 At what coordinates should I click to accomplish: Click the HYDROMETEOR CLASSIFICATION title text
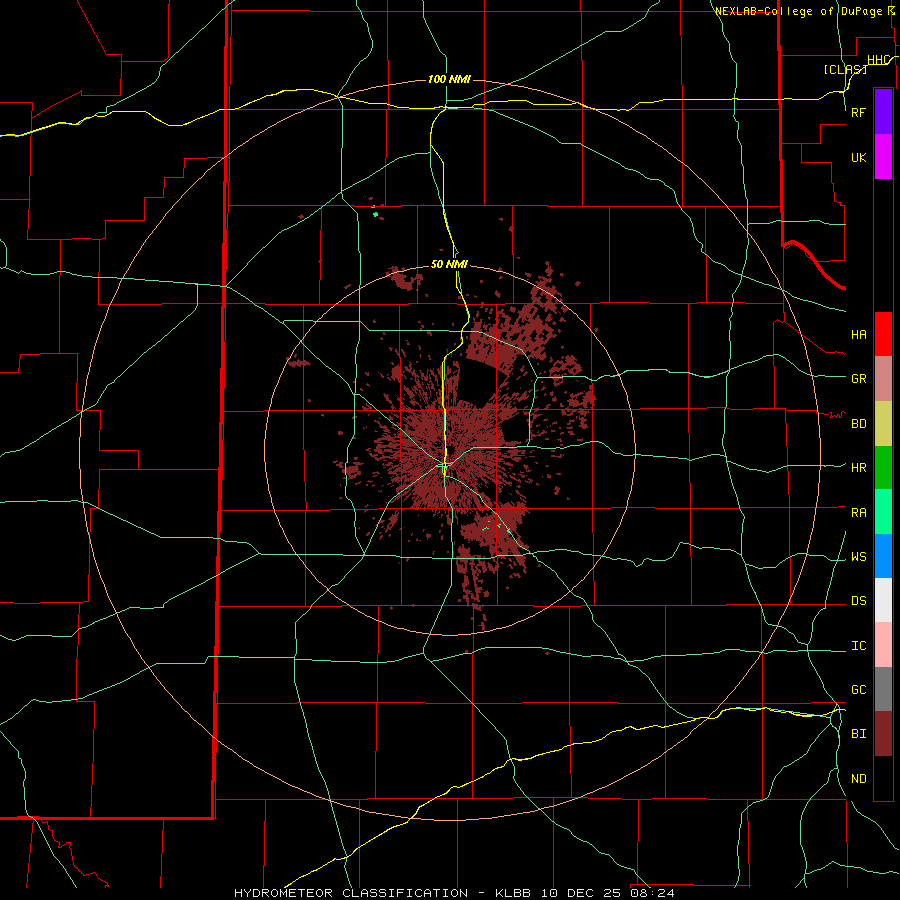click(351, 893)
